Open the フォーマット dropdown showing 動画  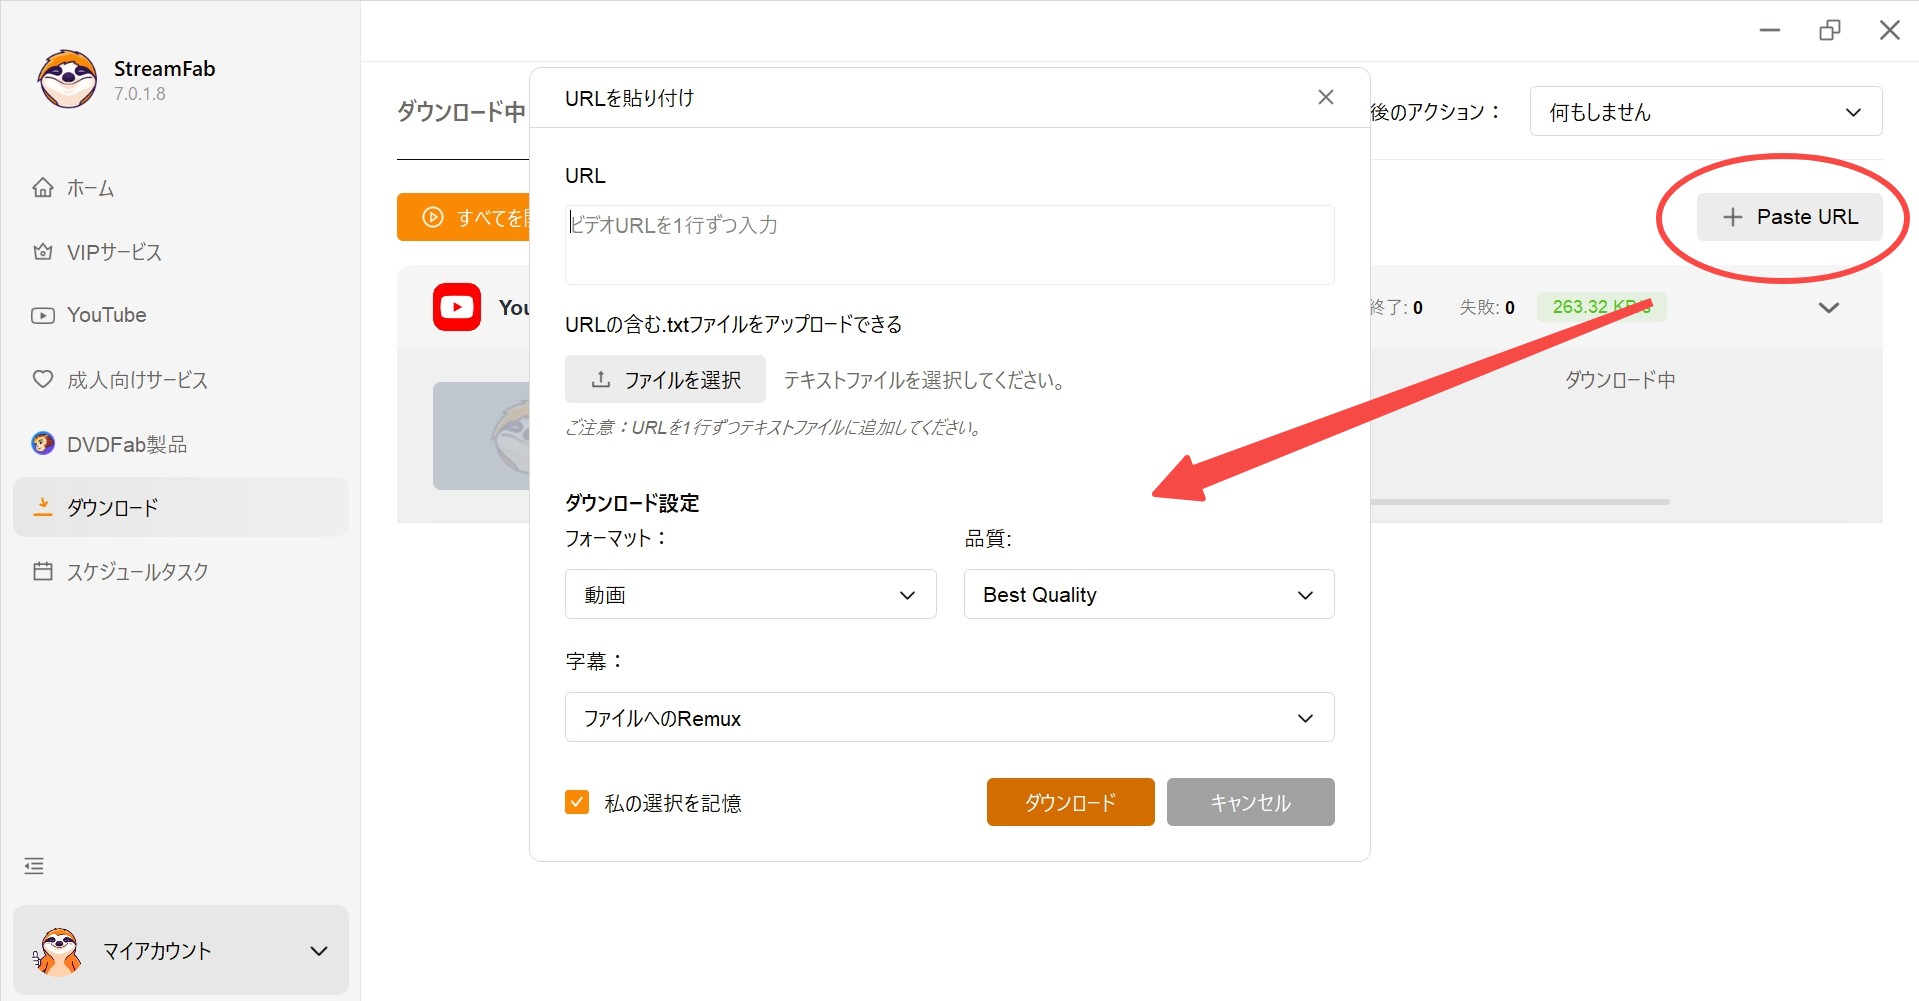point(750,594)
